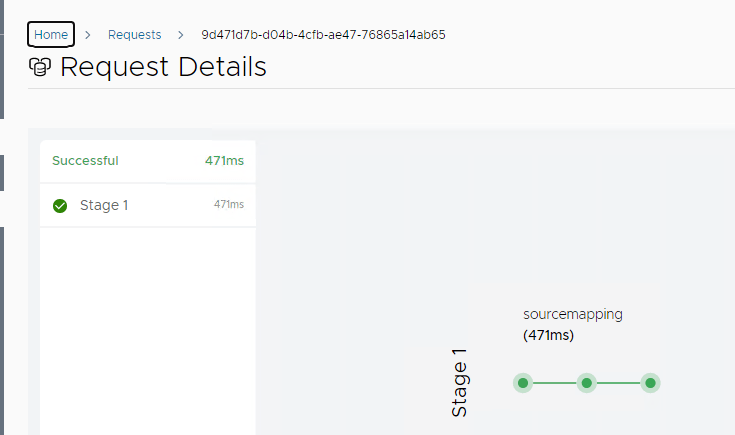Image resolution: width=735 pixels, height=435 pixels.
Task: Click the Home breadcrumb link
Action: [51, 34]
